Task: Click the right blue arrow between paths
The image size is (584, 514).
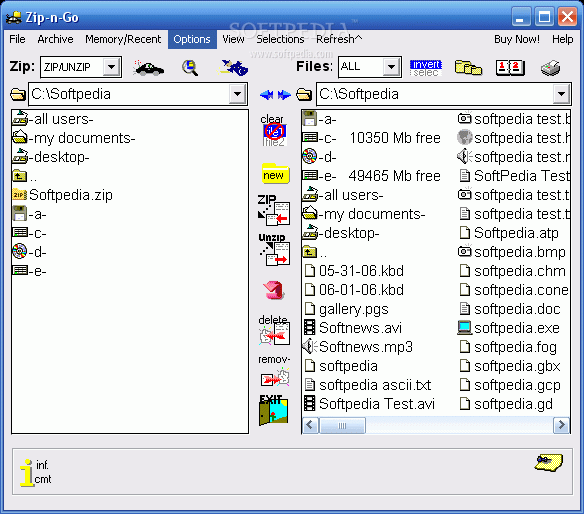Action: tap(284, 95)
